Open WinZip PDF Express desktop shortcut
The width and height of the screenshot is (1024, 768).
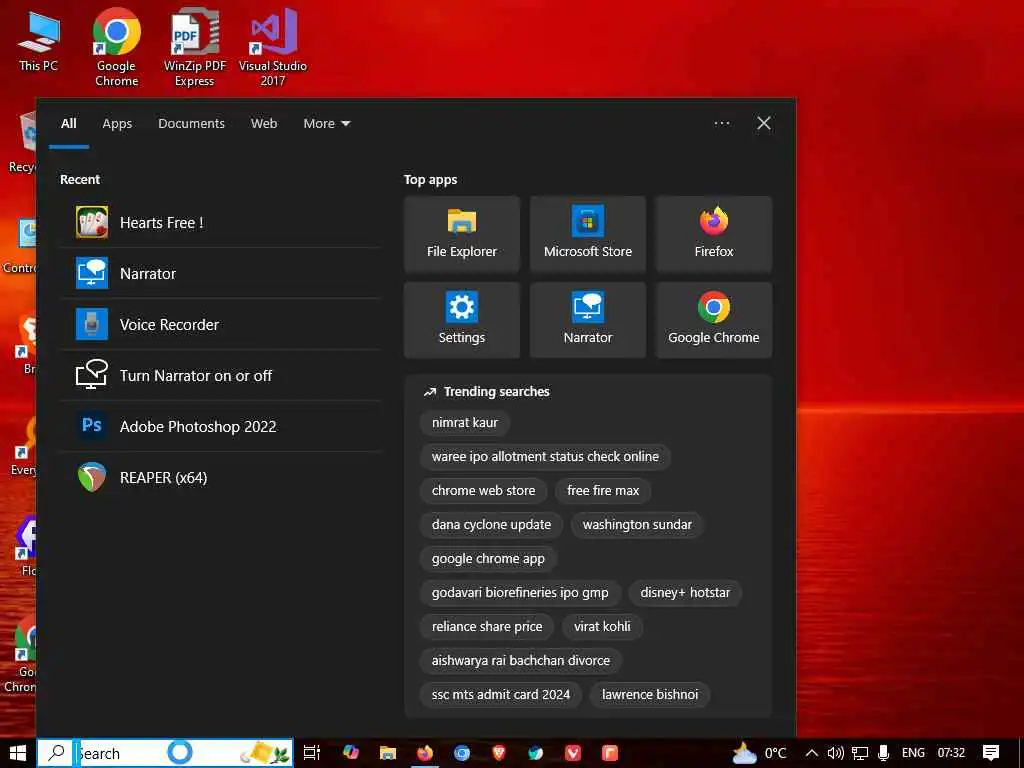tap(195, 47)
